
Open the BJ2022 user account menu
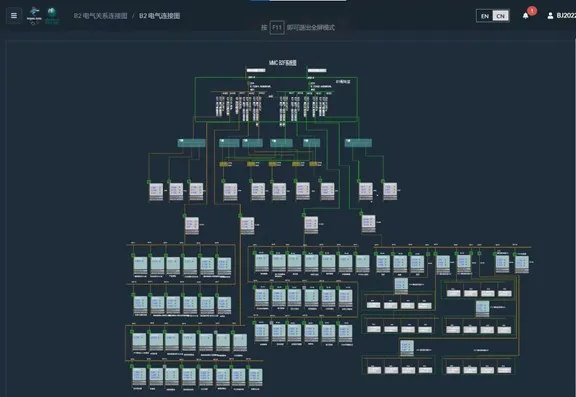pos(561,16)
